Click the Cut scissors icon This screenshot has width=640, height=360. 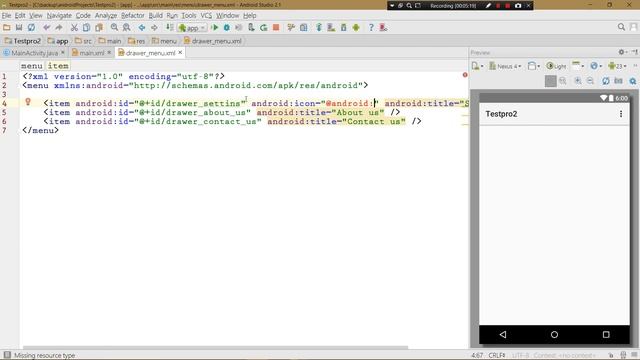[x=74, y=27]
